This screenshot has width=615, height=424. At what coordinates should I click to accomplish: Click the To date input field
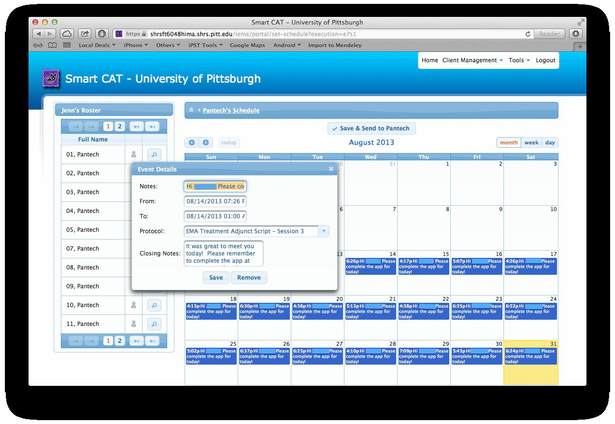point(215,216)
